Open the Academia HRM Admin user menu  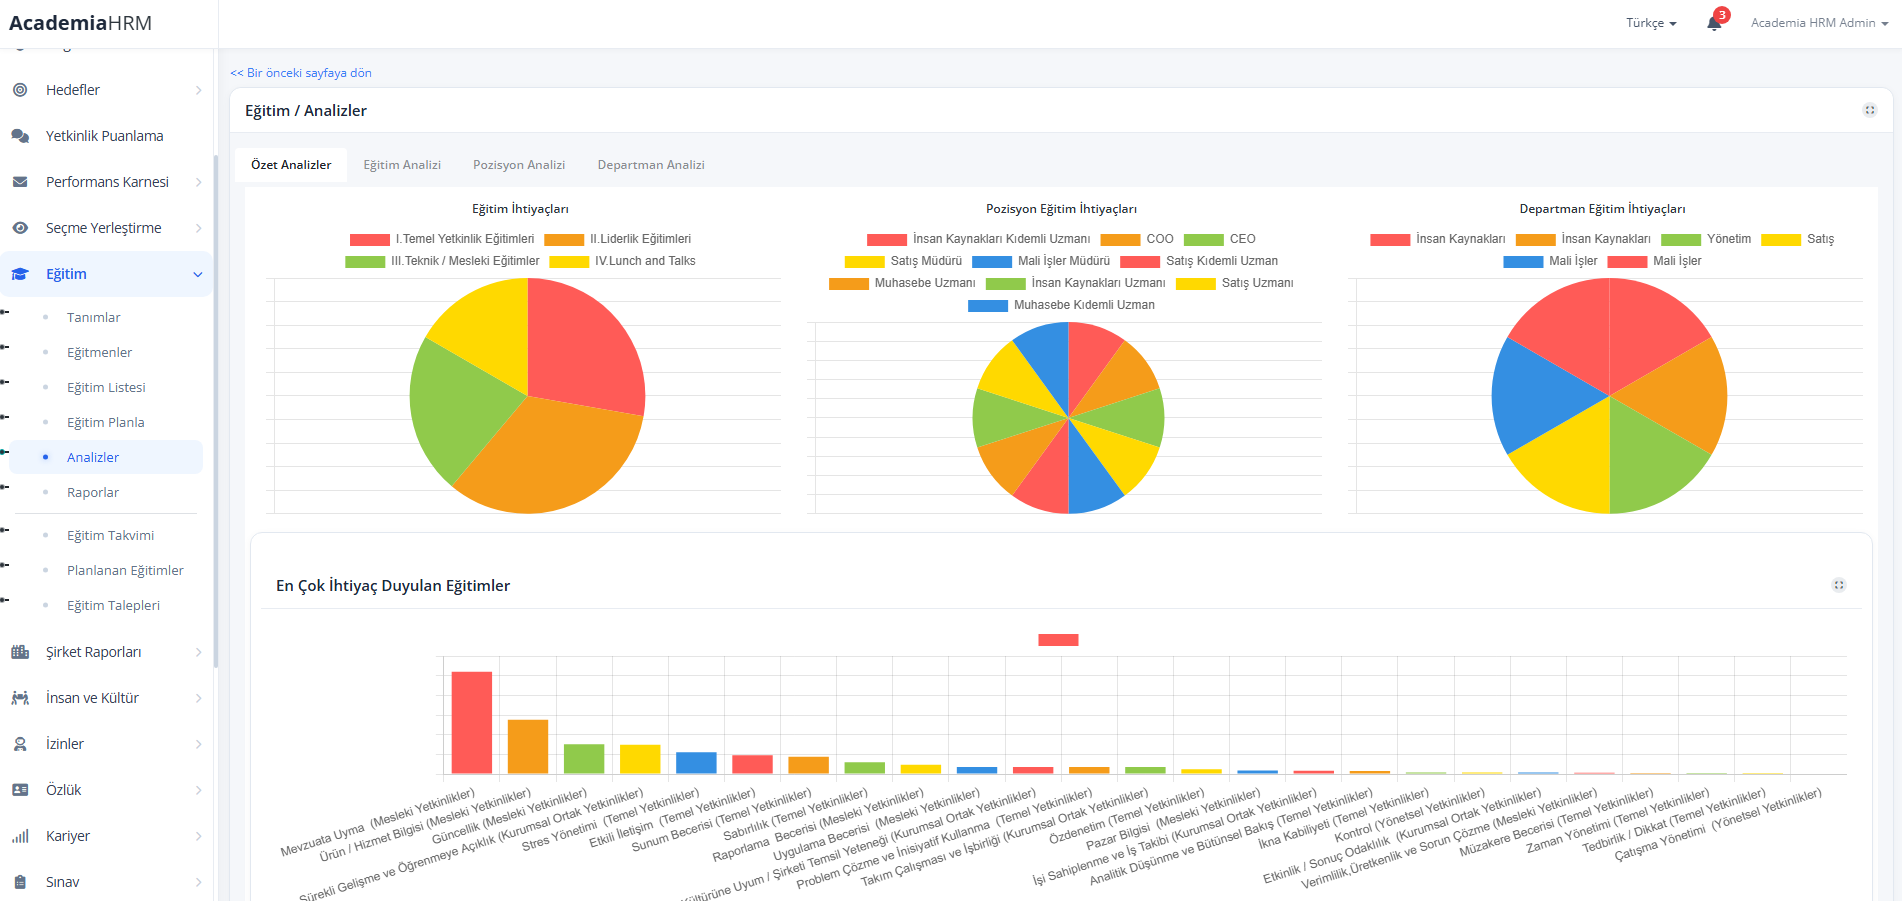click(x=1819, y=23)
